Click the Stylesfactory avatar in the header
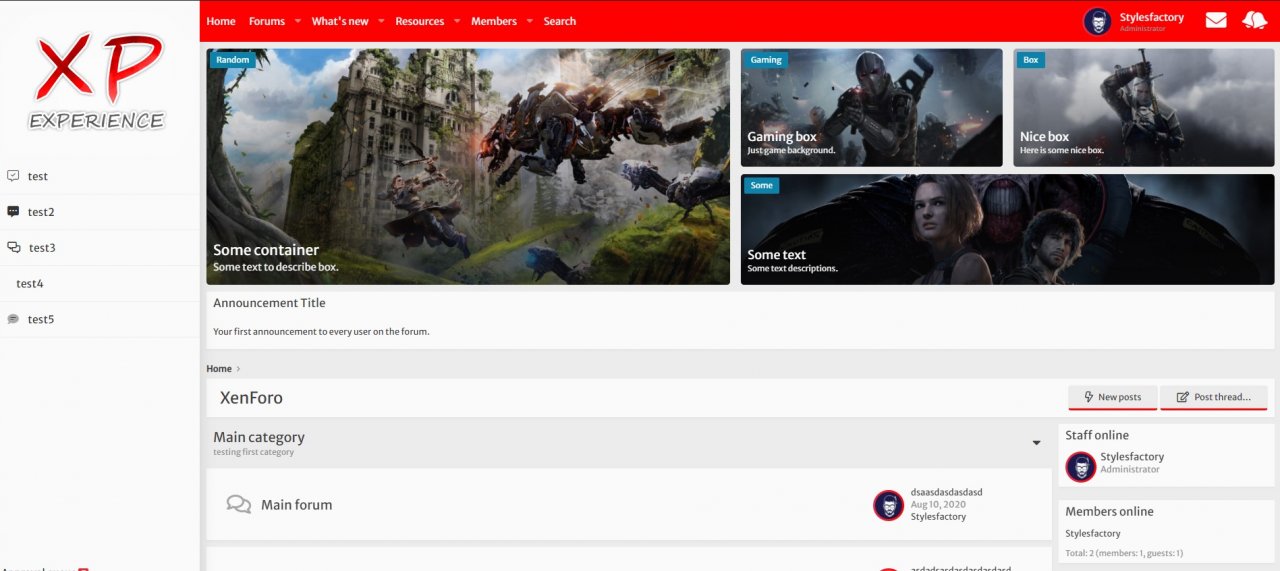Viewport: 1280px width, 571px height. click(x=1097, y=21)
